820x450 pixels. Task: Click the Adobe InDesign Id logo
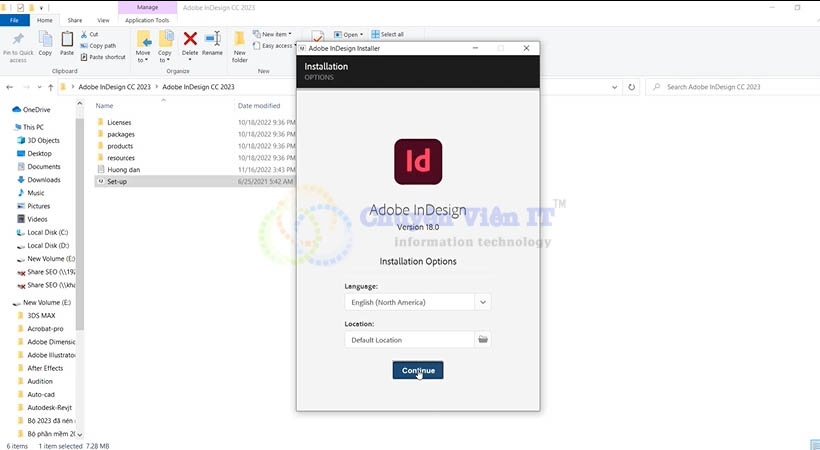coord(418,161)
